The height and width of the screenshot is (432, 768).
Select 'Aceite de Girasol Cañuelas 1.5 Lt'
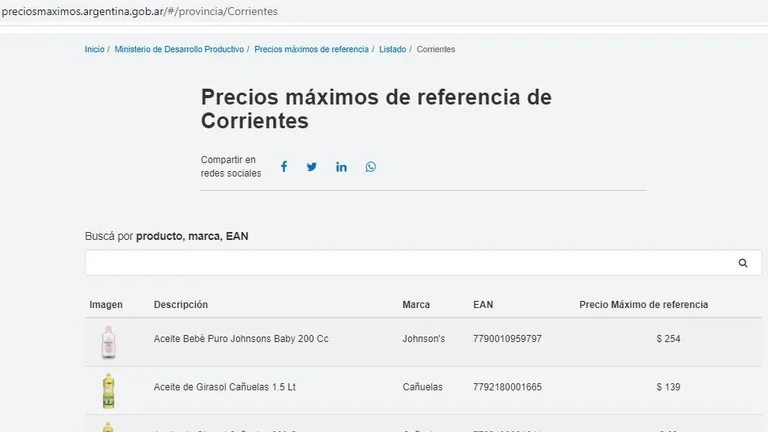pyautogui.click(x=225, y=387)
